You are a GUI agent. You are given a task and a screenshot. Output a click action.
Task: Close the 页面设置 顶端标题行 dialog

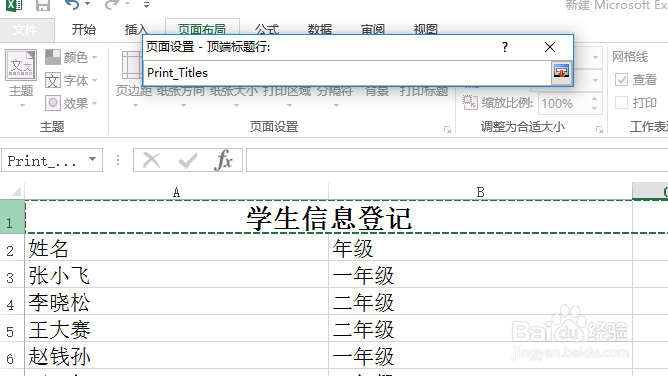(550, 47)
